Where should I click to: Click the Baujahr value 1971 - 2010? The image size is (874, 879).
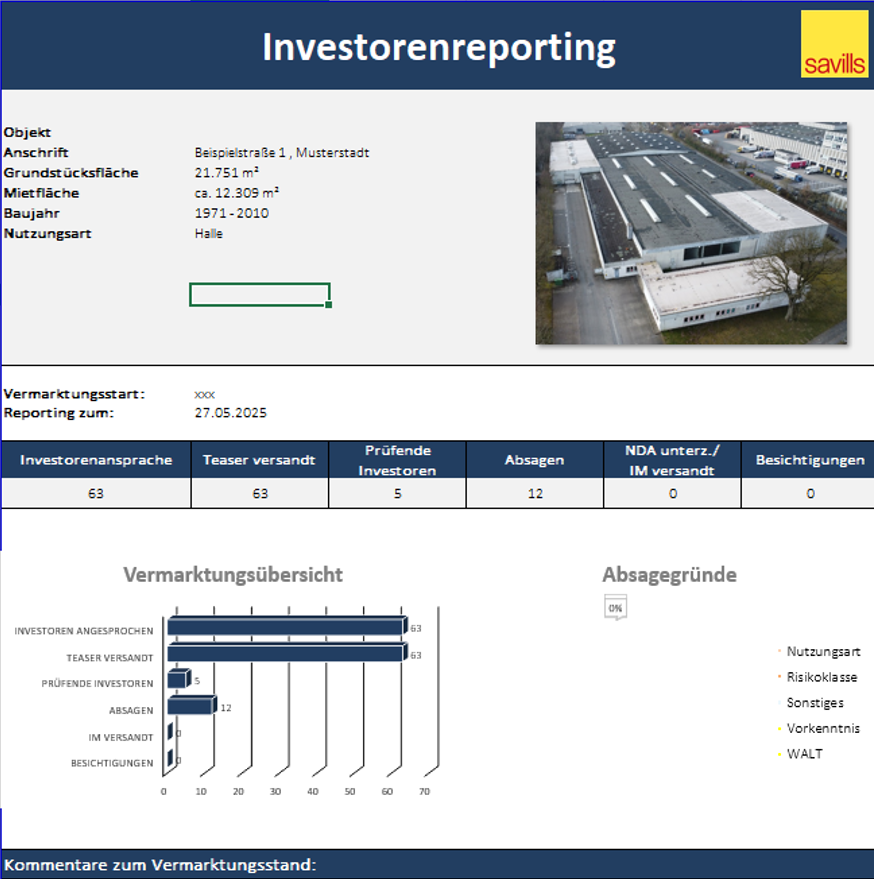point(231,213)
